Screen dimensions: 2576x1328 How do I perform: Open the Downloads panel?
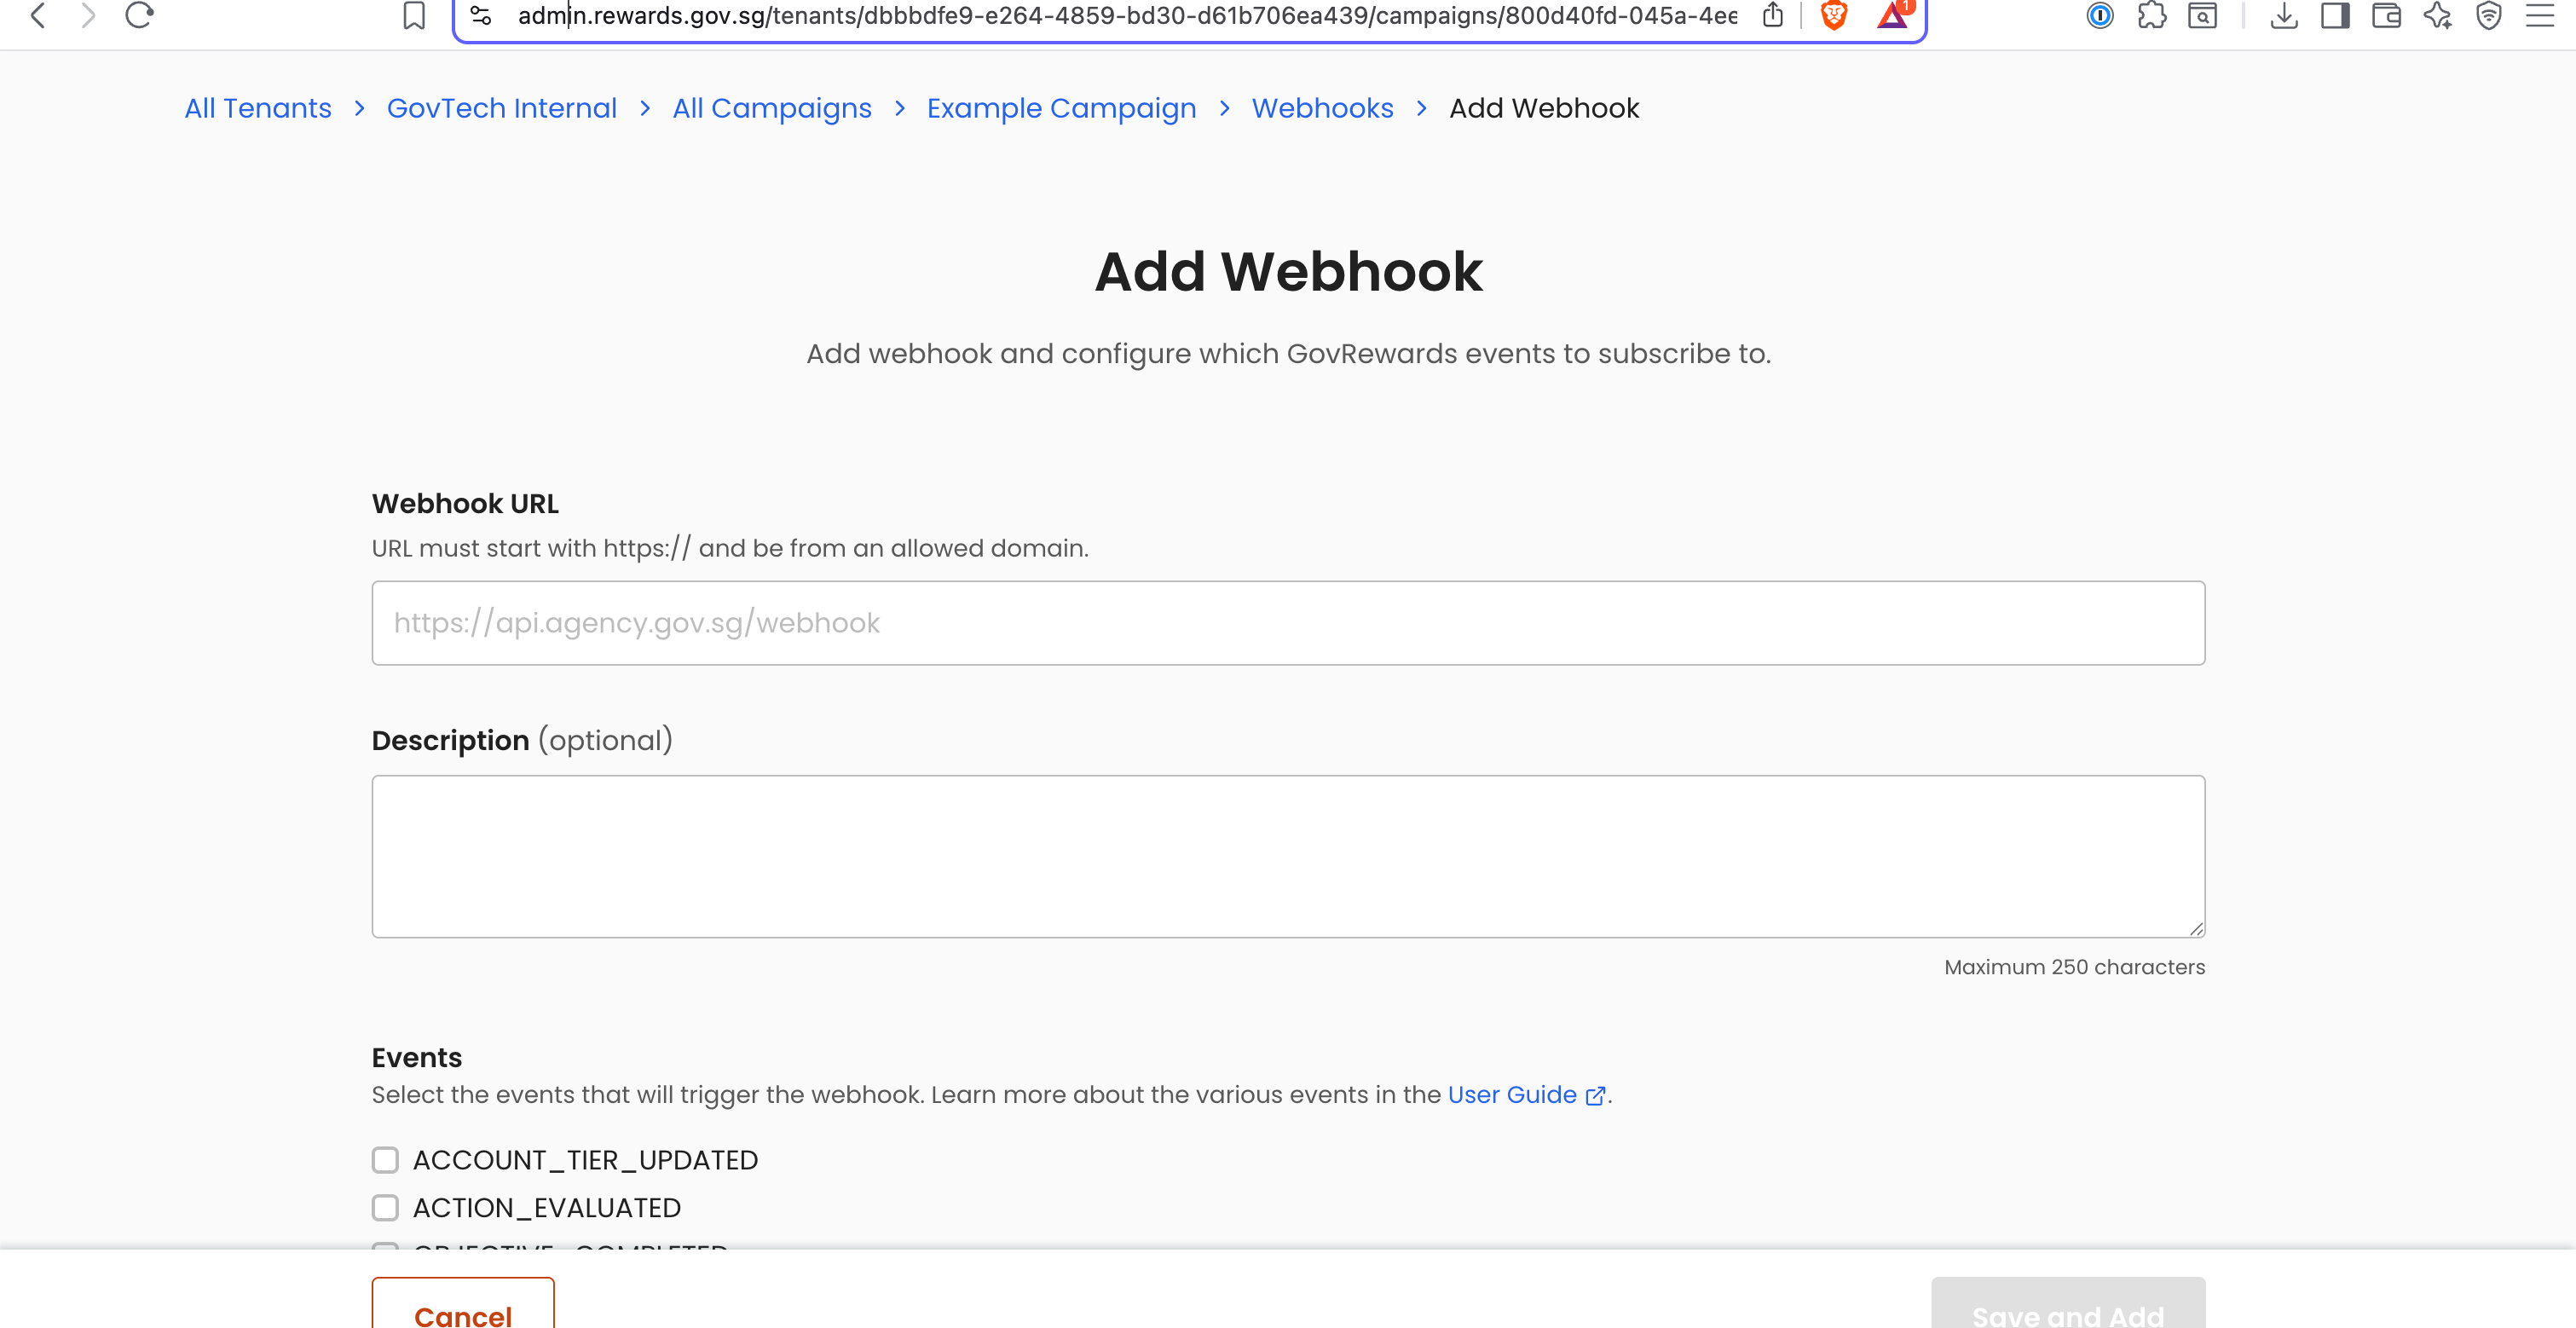click(2284, 15)
